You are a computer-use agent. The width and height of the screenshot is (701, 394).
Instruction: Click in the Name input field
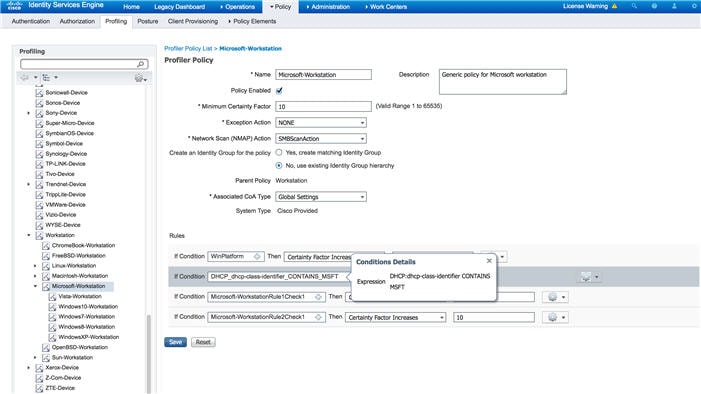pyautogui.click(x=323, y=75)
